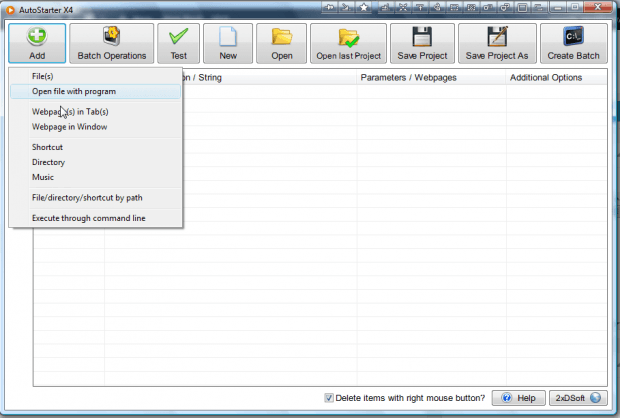This screenshot has height=418, width=620.
Task: Click the Add button with the plus icon
Action: [x=37, y=43]
